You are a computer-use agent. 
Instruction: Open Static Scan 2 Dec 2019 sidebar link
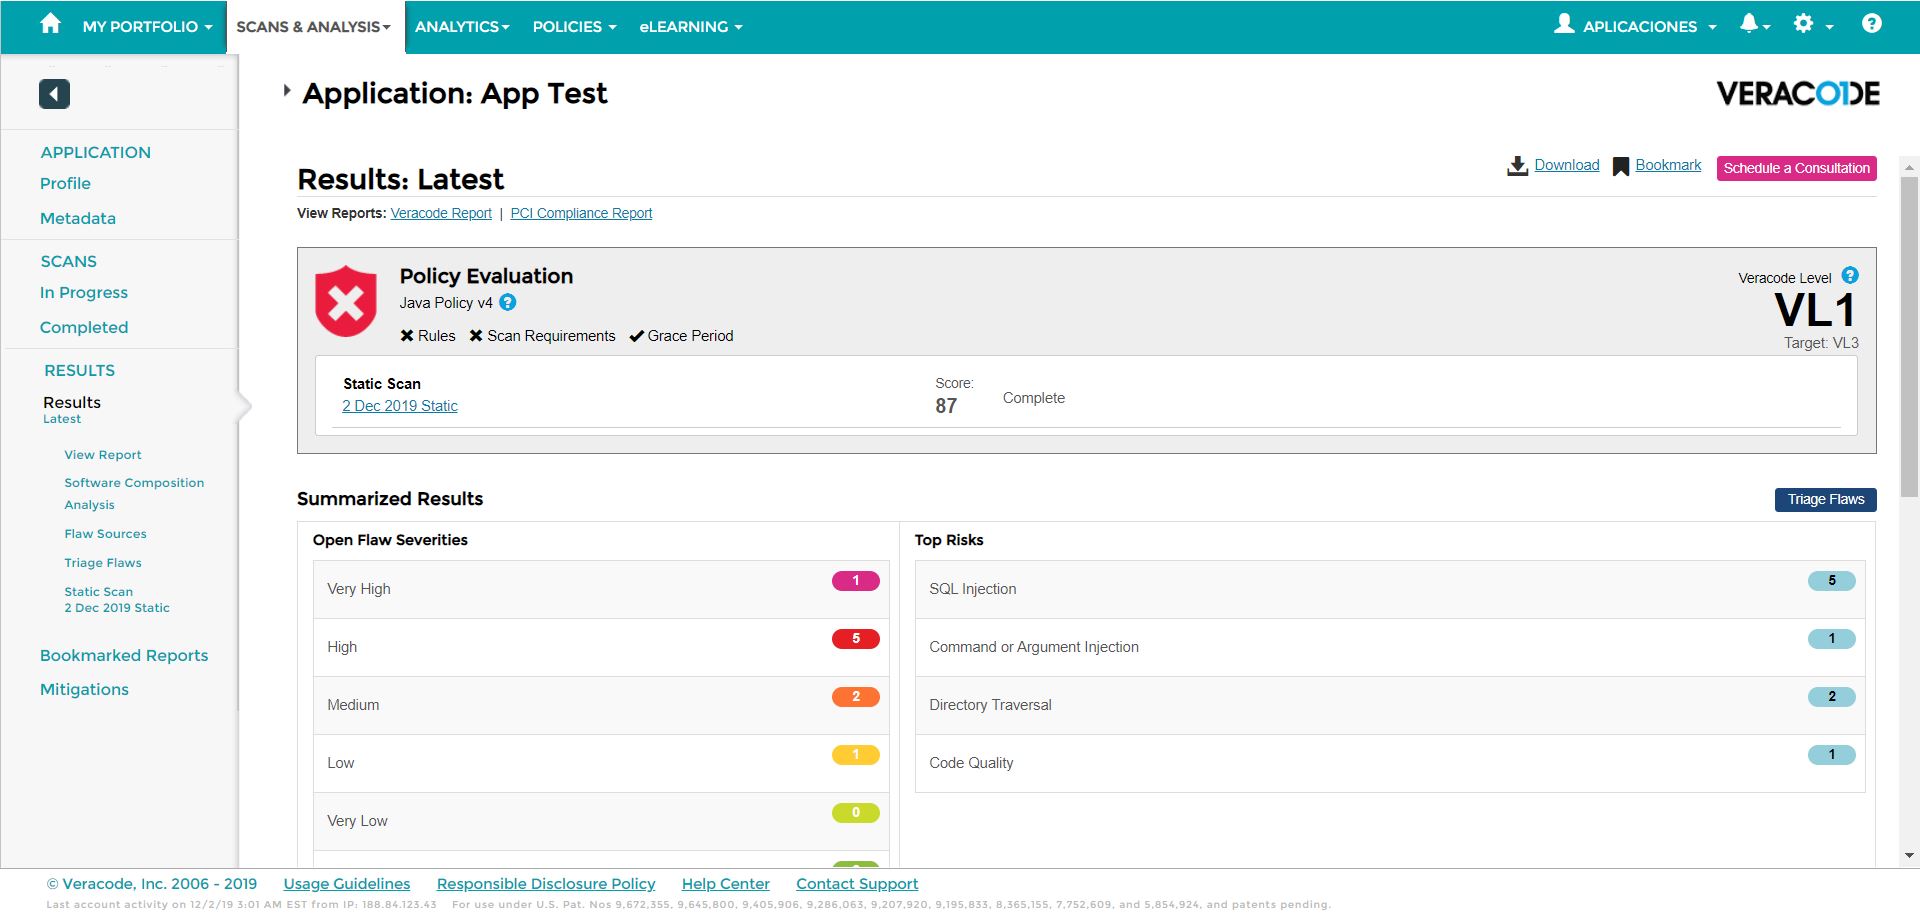coord(117,600)
